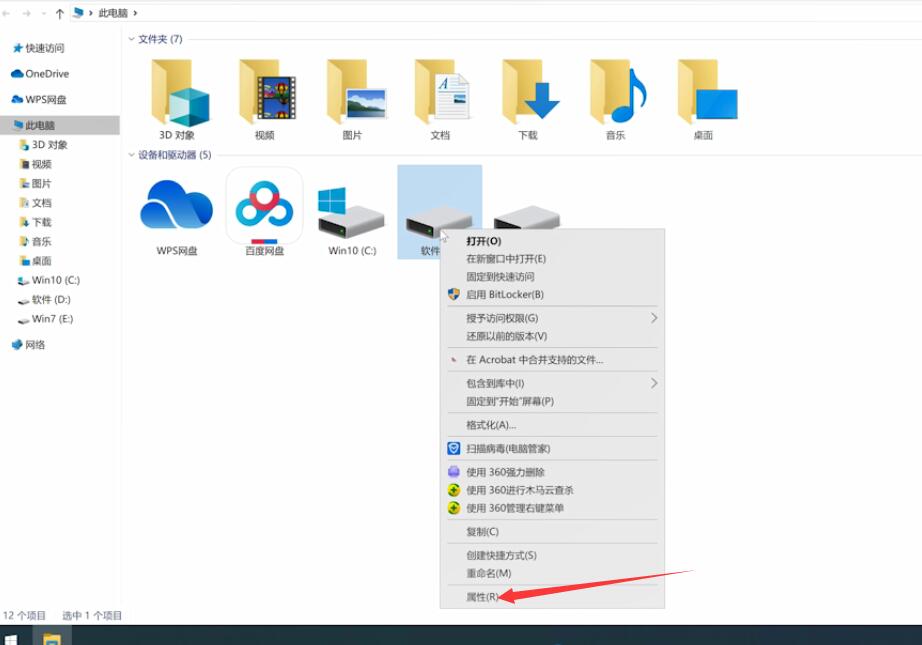
Task: Choose 使用 360强力删除 menu entry
Action: (x=552, y=472)
